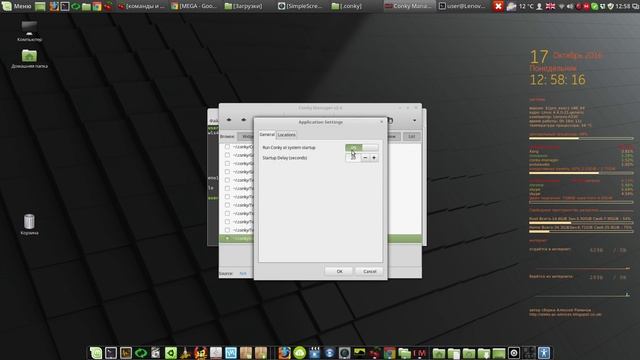Check the fourth conky widget checkbox
The image size is (640, 360).
pyautogui.click(x=227, y=172)
